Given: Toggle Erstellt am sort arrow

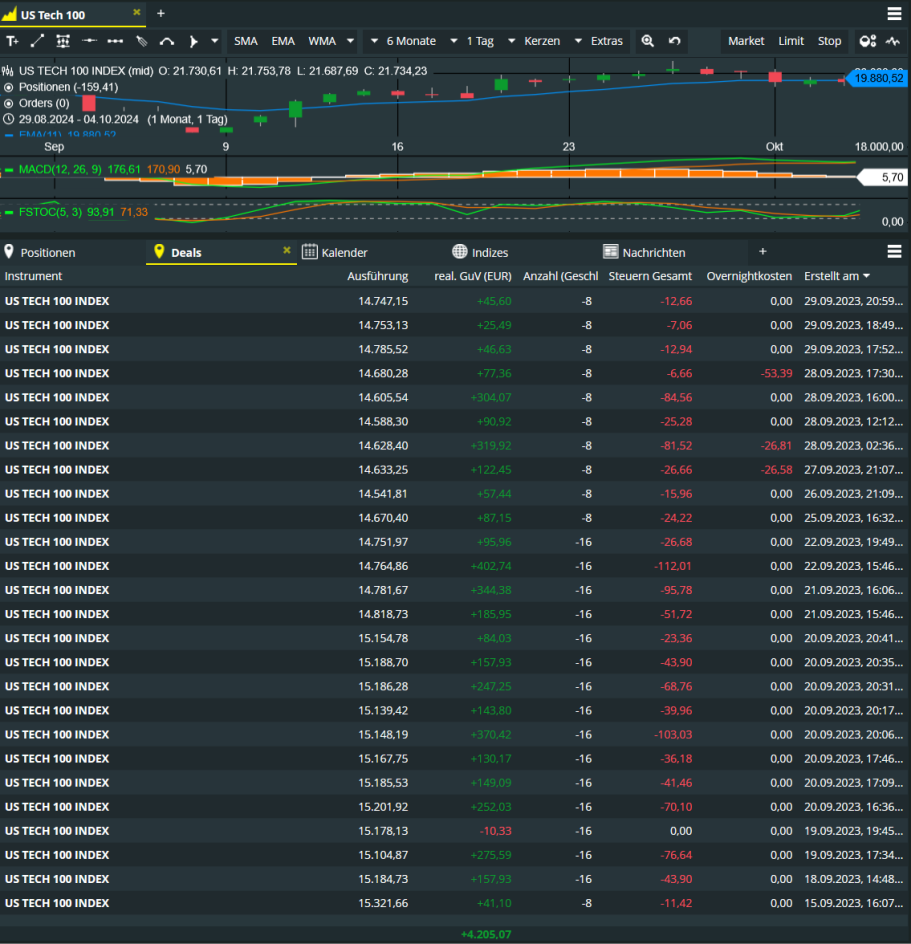Looking at the screenshot, I should (x=866, y=276).
